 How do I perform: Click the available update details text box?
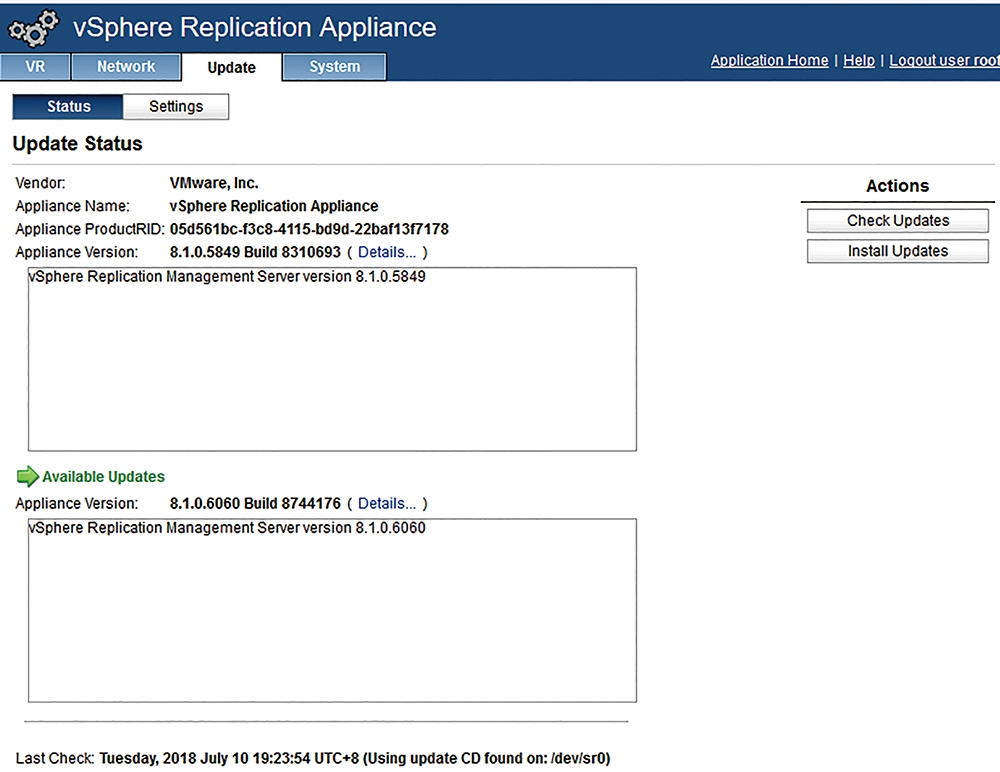[332, 611]
